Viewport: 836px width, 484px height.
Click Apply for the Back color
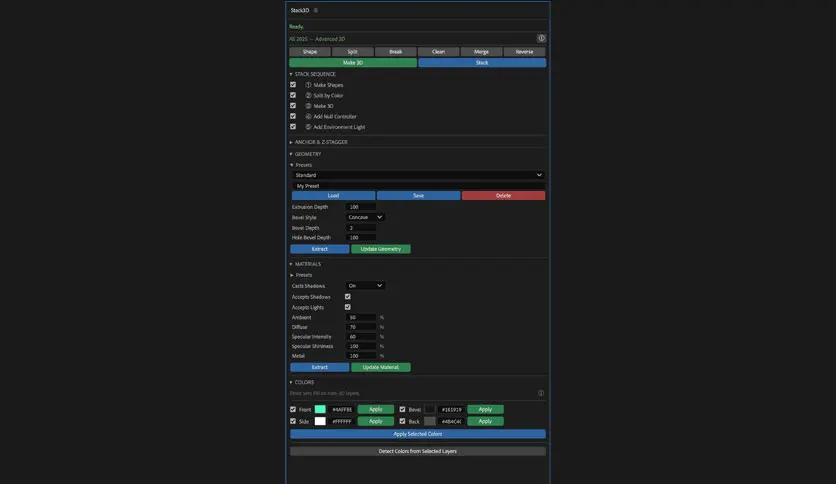(485, 421)
